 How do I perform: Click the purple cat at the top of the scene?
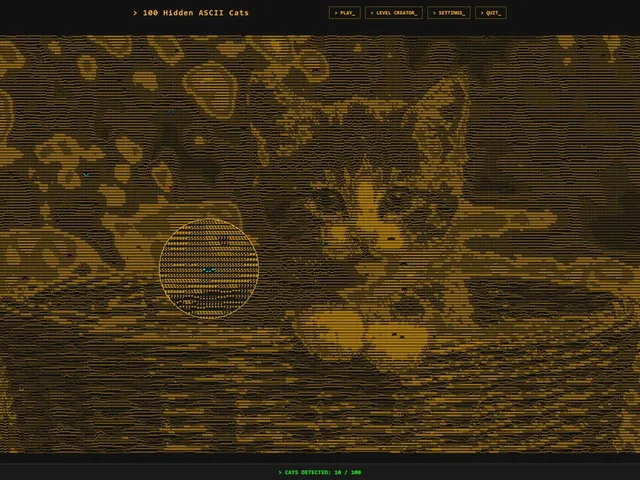315,70
